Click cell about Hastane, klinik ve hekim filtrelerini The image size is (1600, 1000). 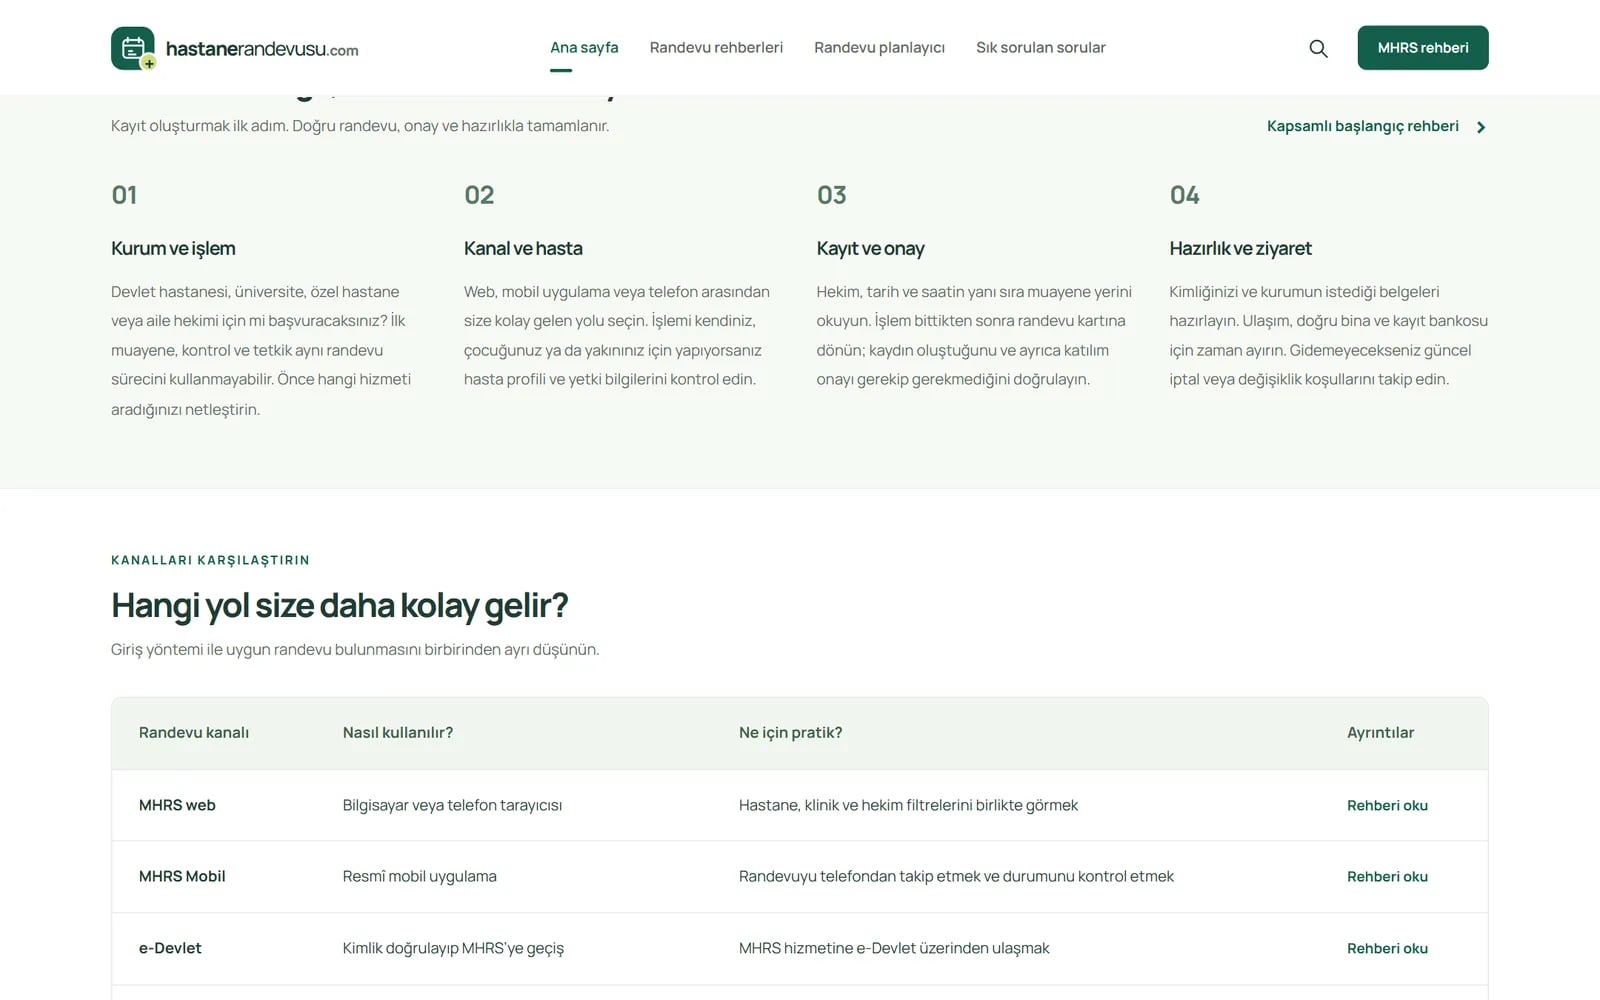tap(908, 806)
